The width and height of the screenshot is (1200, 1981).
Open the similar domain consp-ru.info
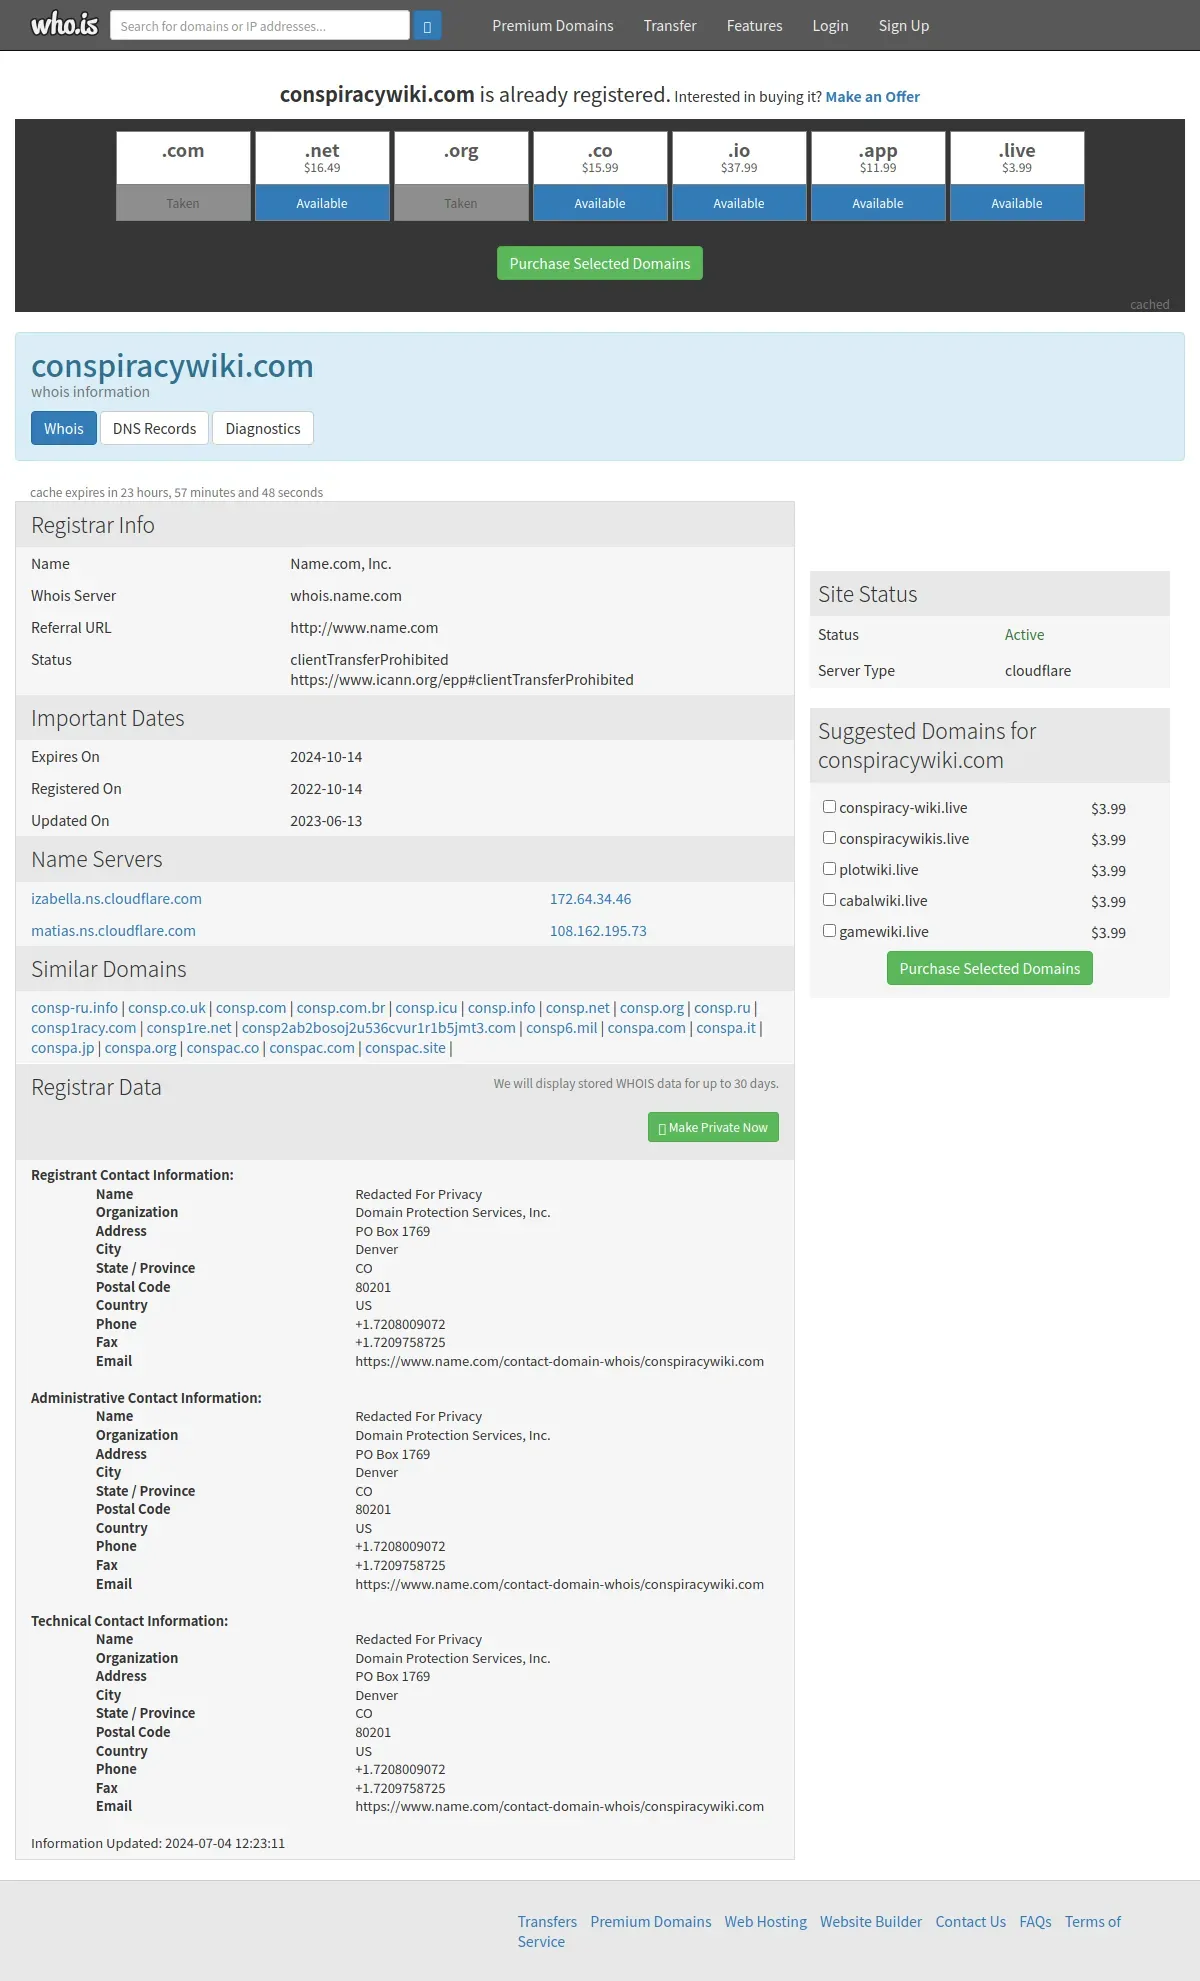[74, 1008]
